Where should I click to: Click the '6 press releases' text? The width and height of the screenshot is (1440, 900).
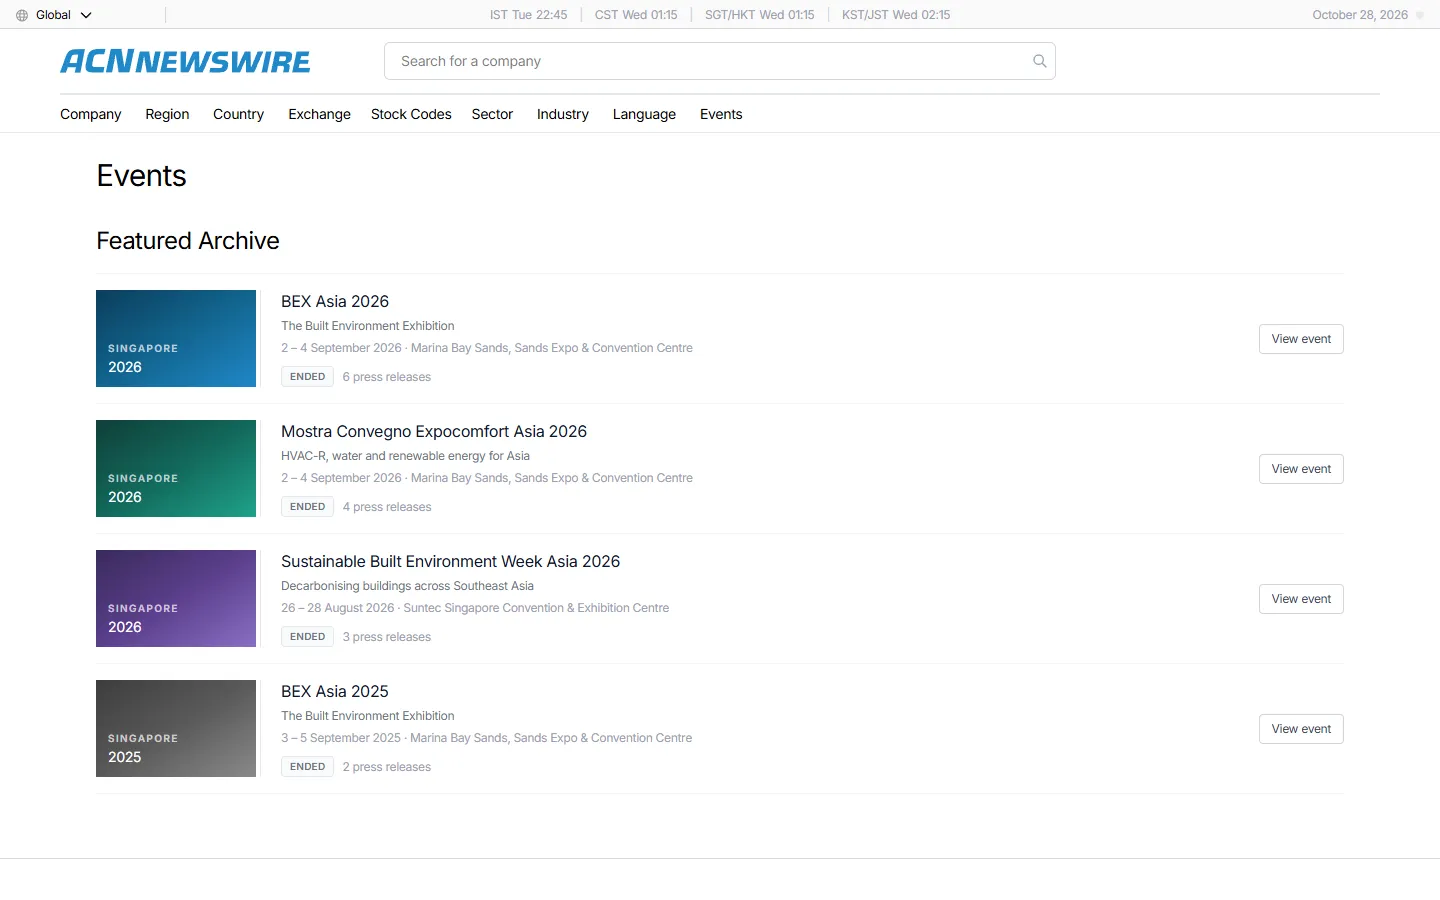pos(387,377)
